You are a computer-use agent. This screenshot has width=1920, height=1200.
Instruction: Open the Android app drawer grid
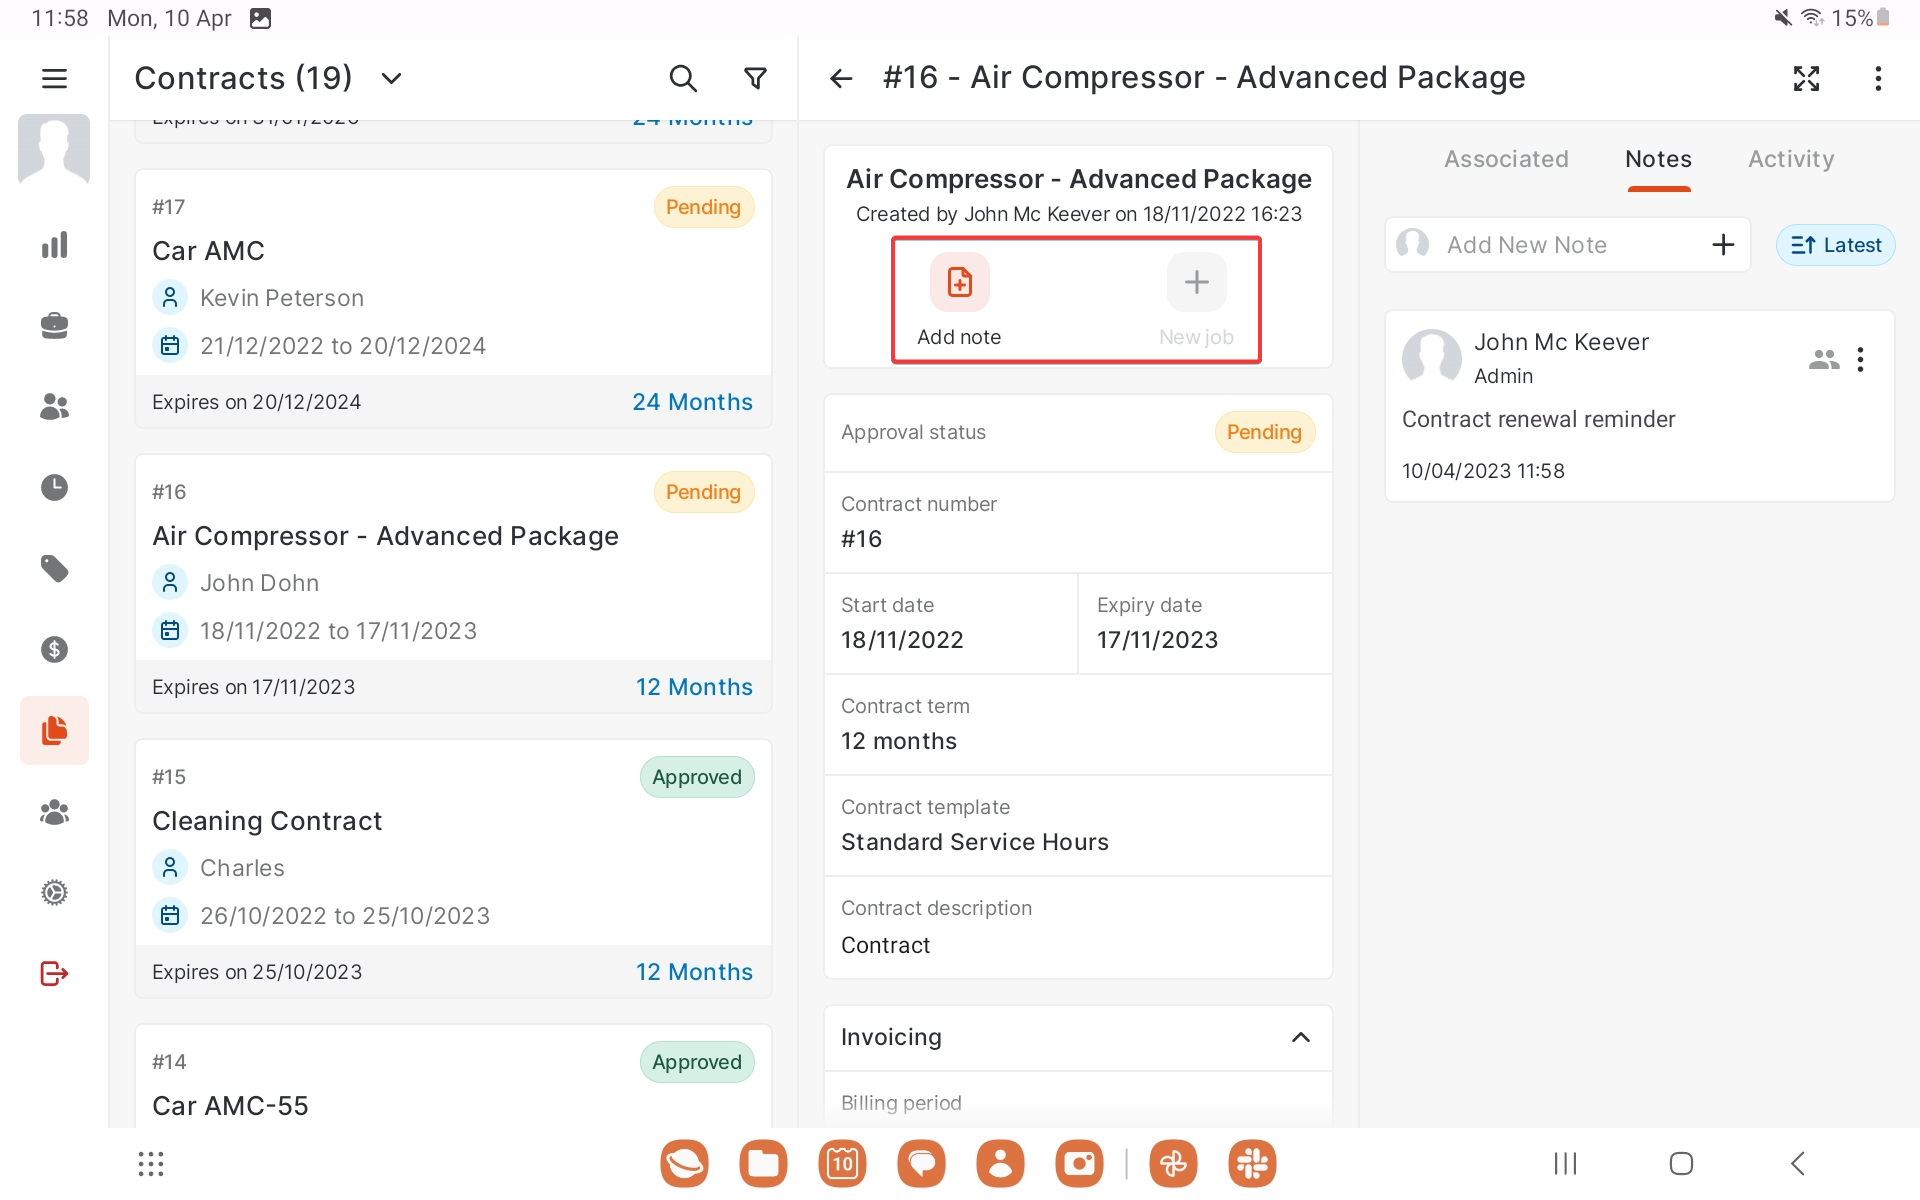151,1163
